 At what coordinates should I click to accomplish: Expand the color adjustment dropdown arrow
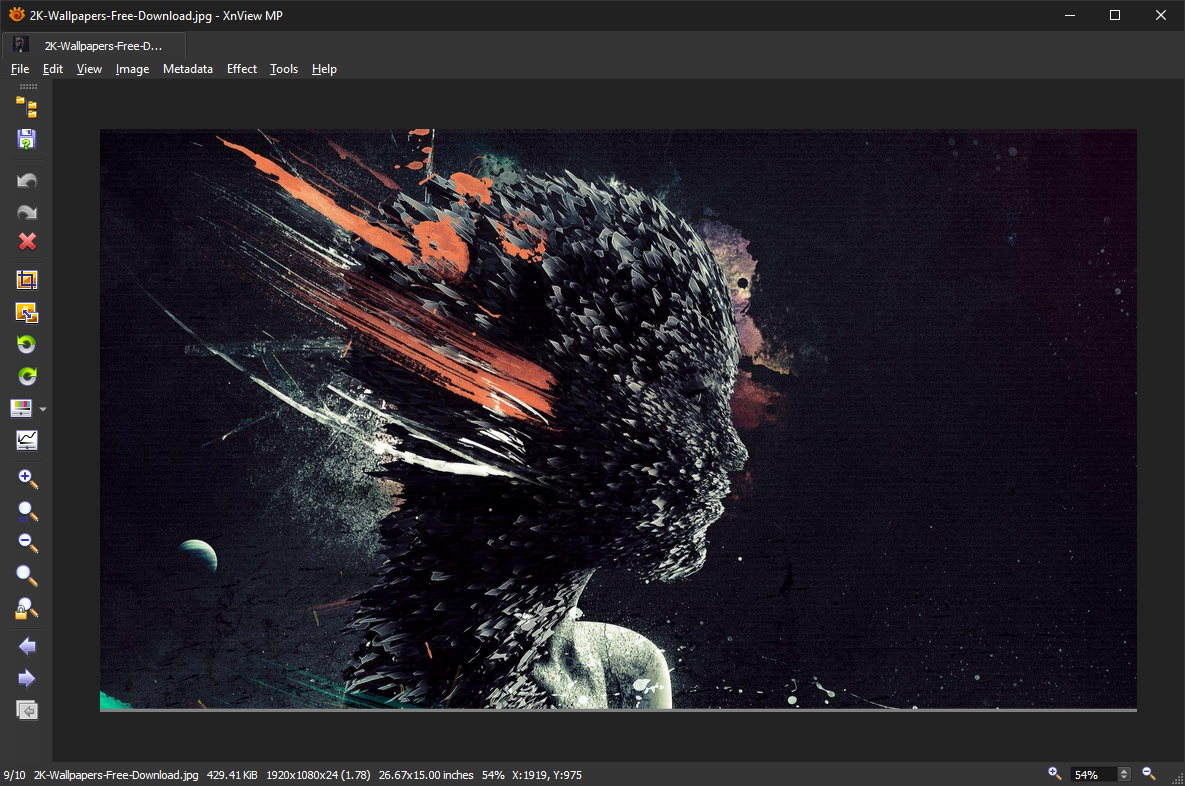43,409
